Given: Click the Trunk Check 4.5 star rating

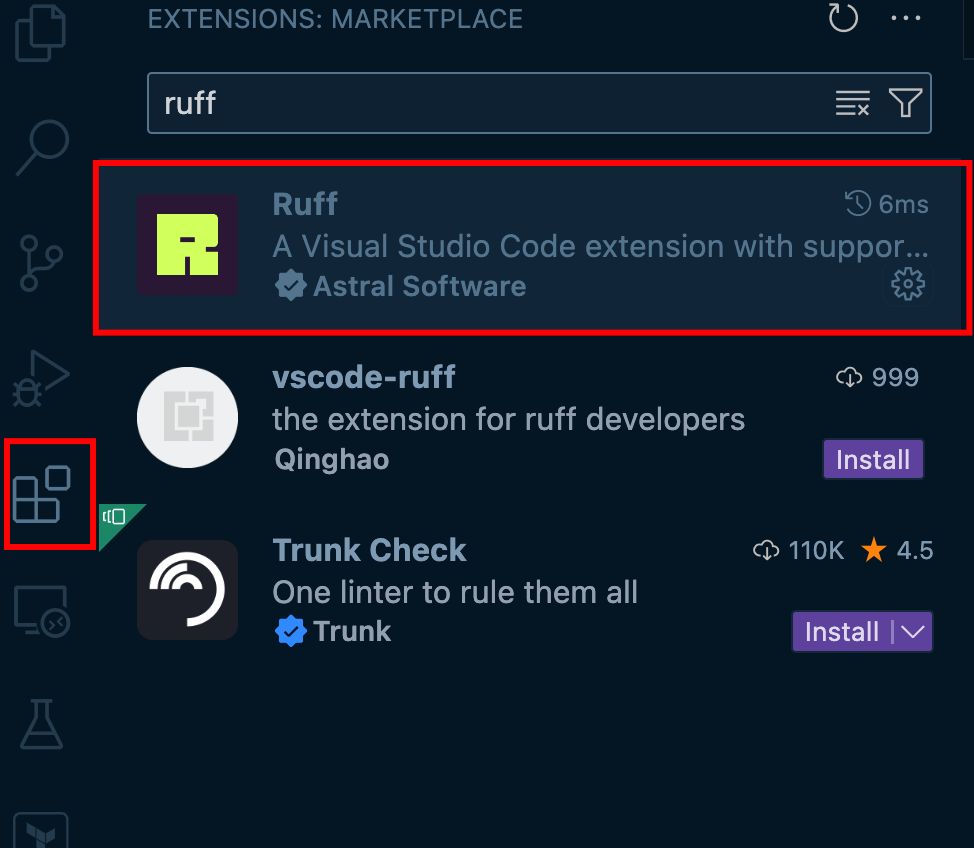Looking at the screenshot, I should (897, 550).
